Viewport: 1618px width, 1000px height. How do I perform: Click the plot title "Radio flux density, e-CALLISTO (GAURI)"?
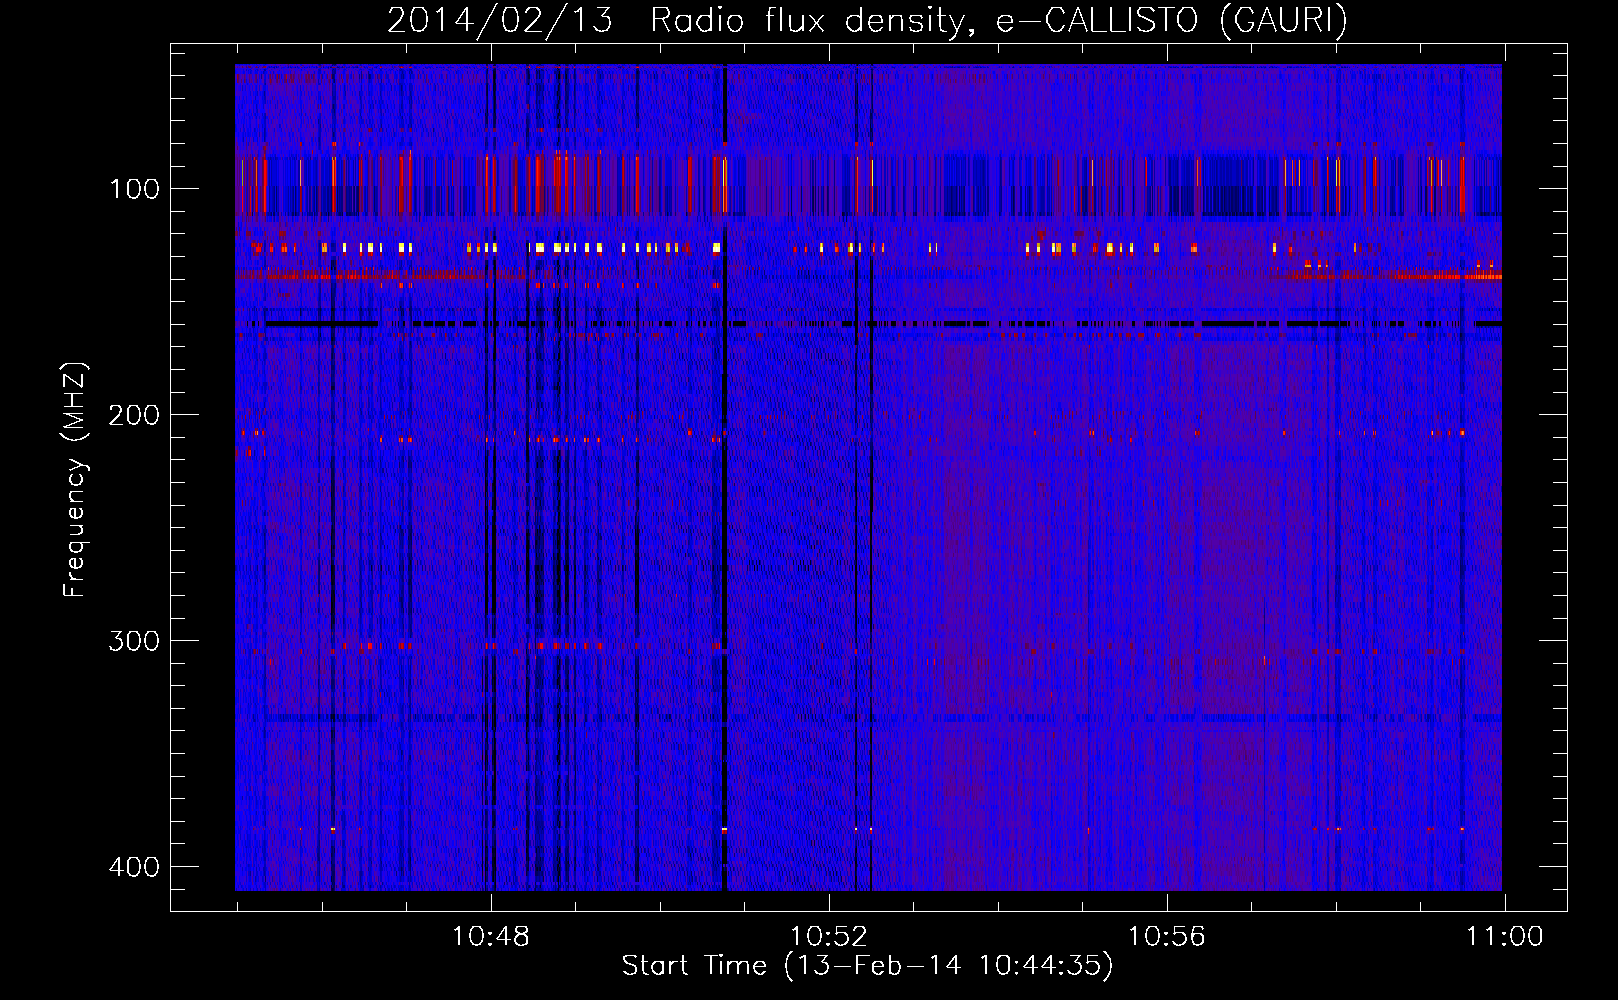(x=999, y=20)
